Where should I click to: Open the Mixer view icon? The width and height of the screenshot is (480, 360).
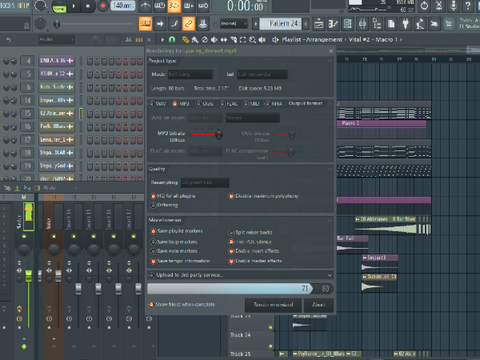click(362, 24)
